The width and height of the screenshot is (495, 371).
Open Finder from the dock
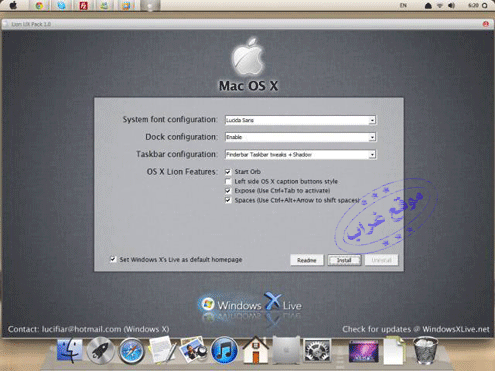[70, 350]
